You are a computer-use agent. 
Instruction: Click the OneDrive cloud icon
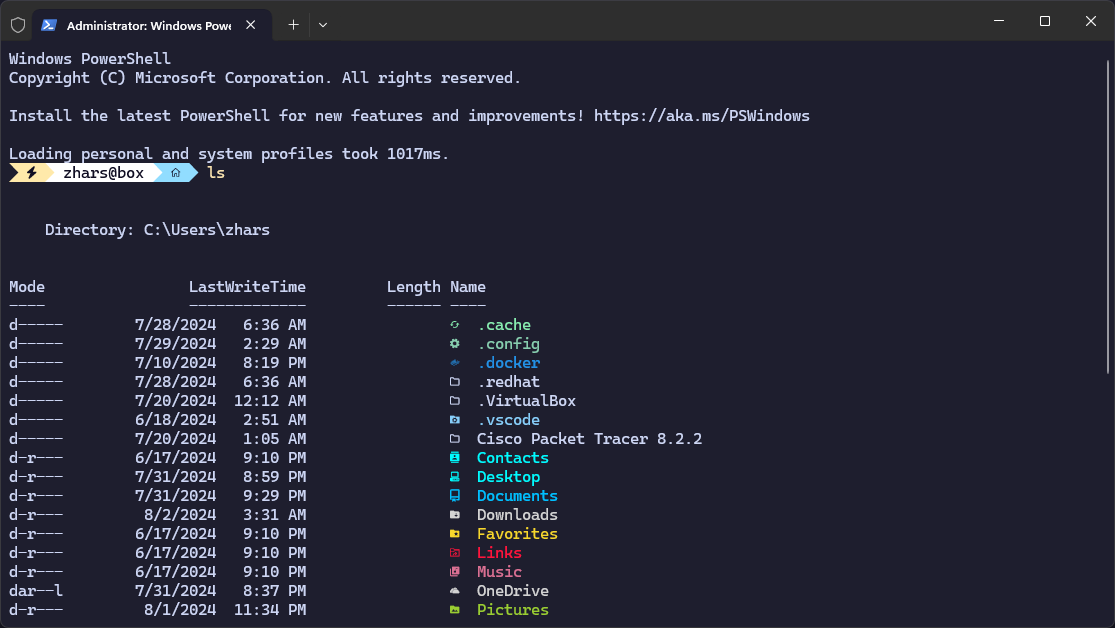point(455,590)
